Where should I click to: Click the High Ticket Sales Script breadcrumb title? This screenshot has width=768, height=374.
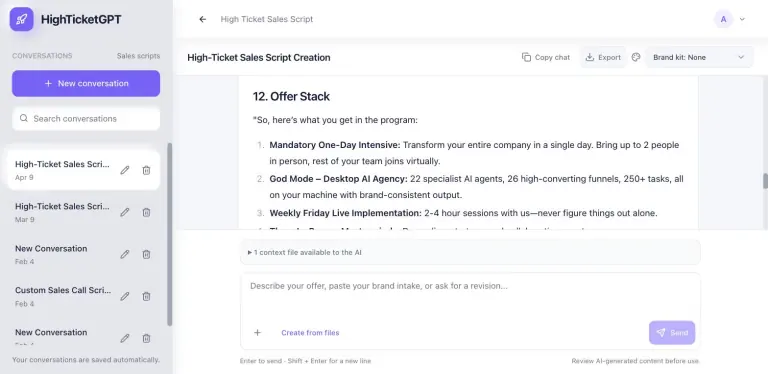(x=266, y=19)
